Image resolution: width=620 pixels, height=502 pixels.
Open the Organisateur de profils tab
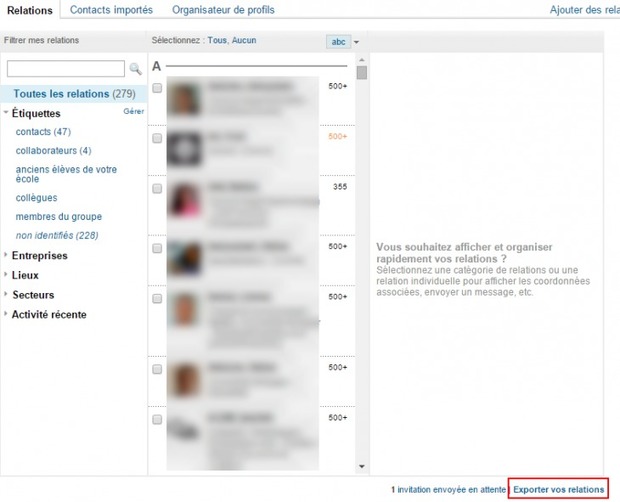coord(223,10)
